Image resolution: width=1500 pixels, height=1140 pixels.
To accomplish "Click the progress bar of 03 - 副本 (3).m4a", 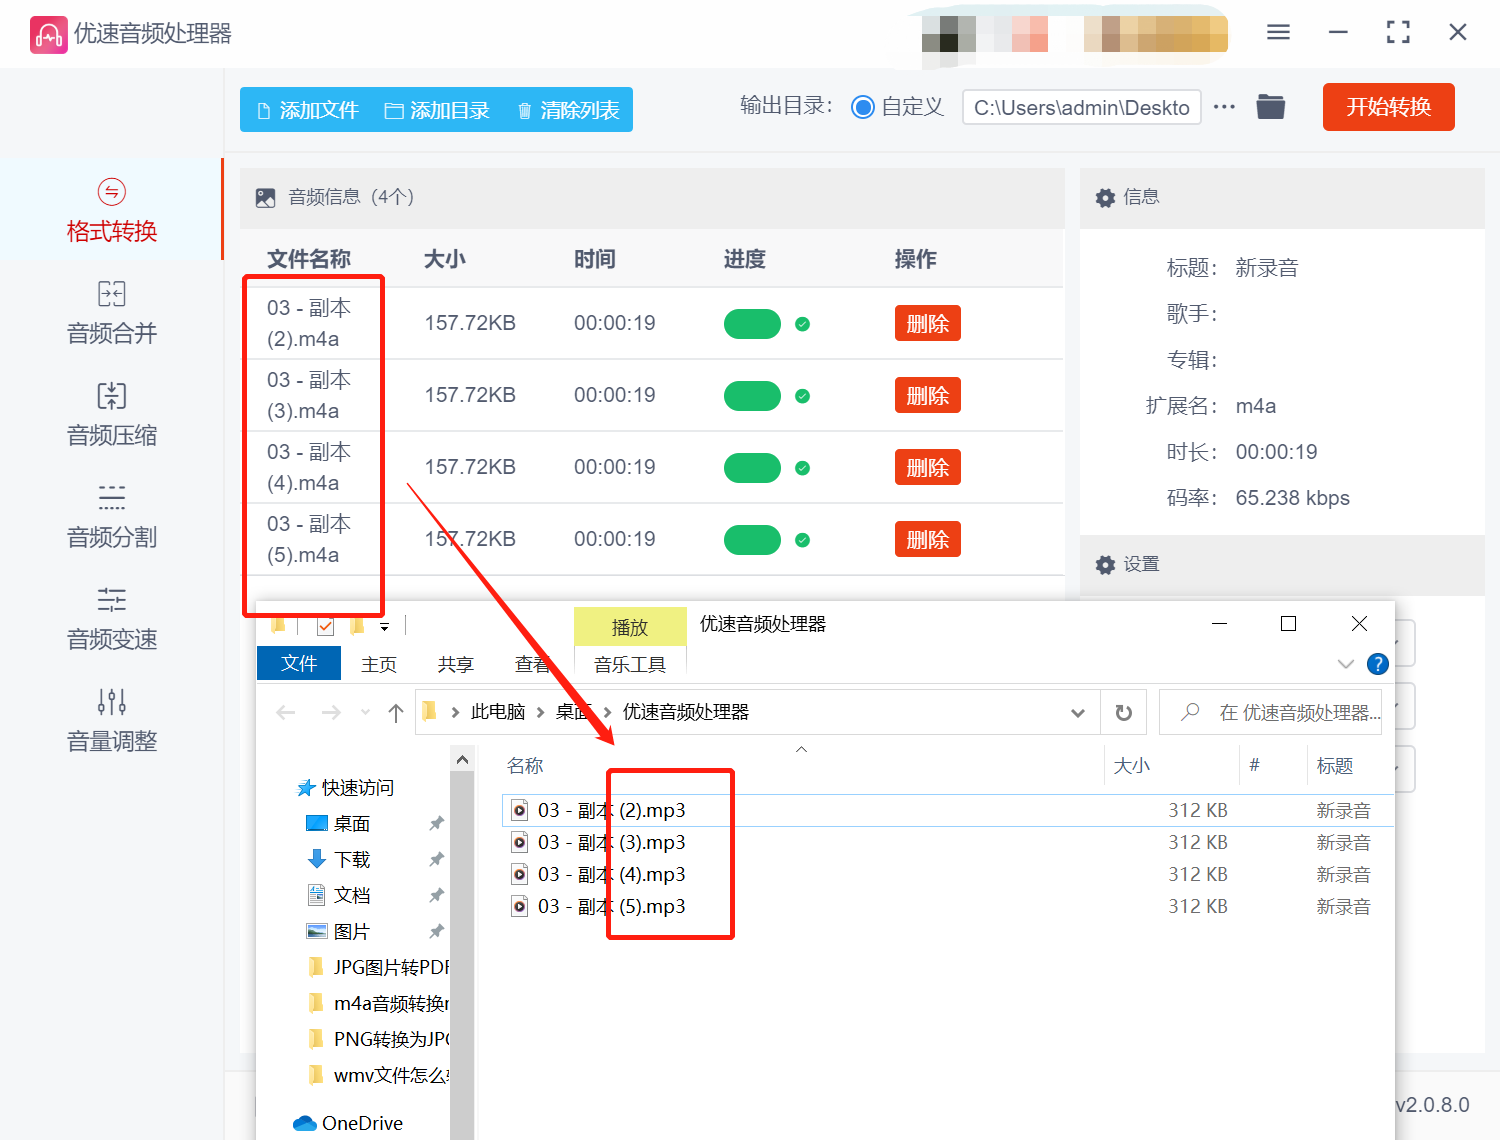I will point(752,395).
